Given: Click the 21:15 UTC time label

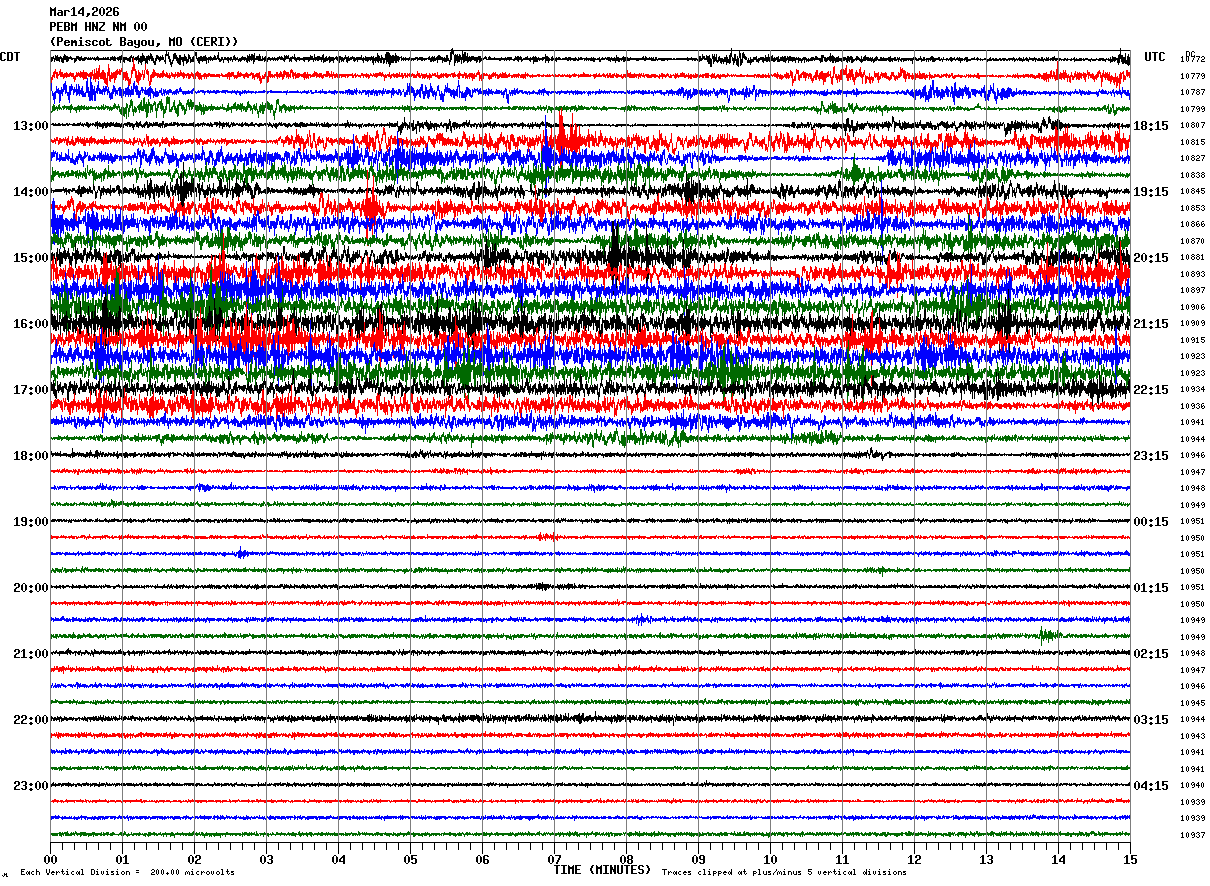Looking at the screenshot, I should pos(1150,324).
